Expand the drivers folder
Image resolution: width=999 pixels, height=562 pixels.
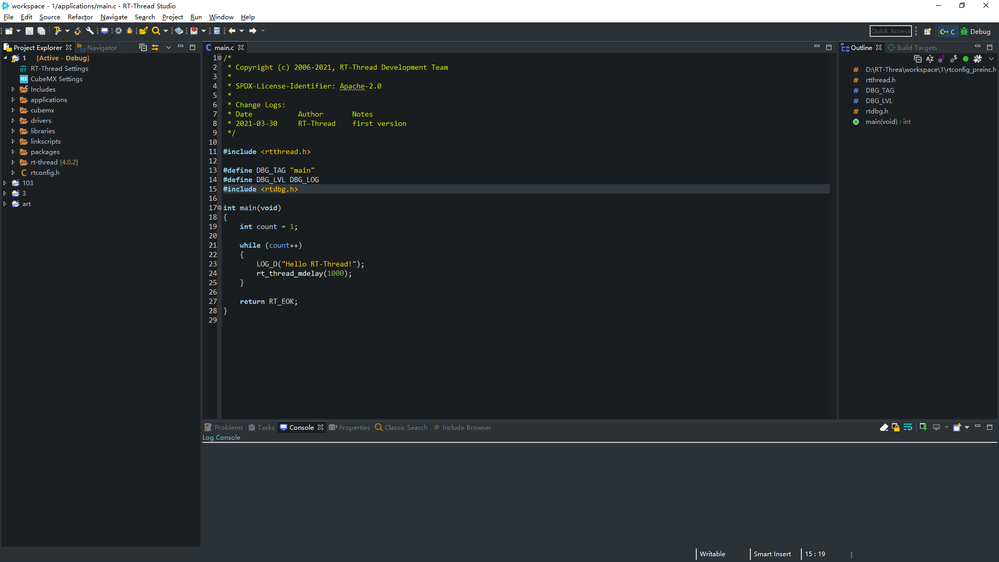(x=13, y=120)
